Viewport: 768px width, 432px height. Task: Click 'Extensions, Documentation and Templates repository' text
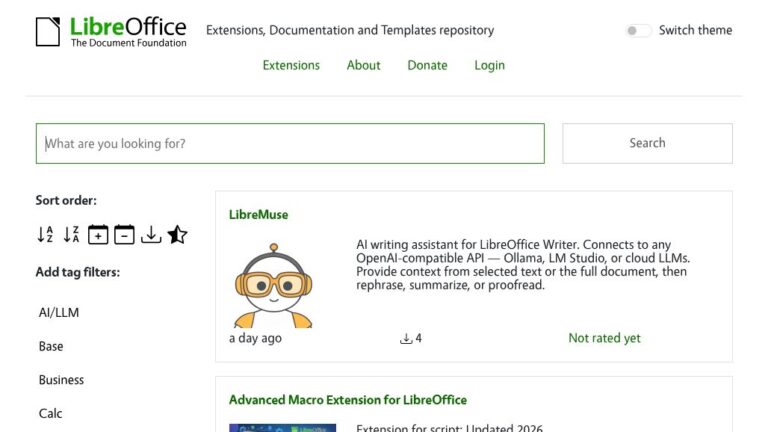tap(350, 30)
